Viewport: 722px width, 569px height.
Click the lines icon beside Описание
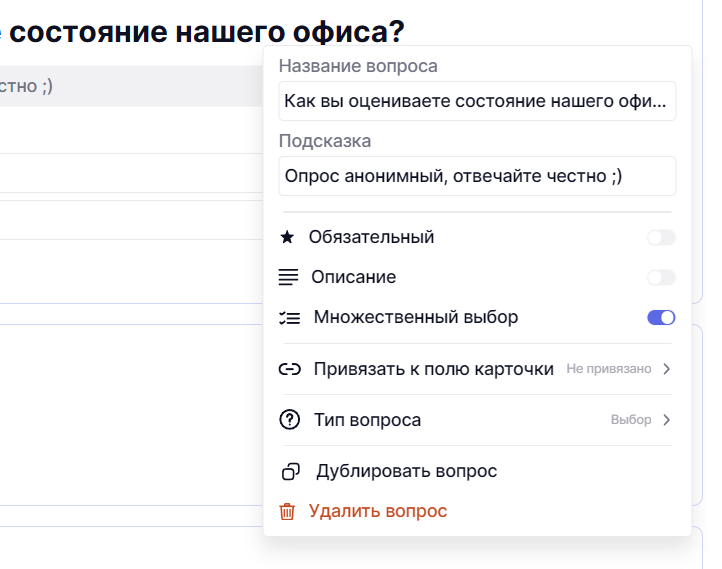[x=288, y=277]
